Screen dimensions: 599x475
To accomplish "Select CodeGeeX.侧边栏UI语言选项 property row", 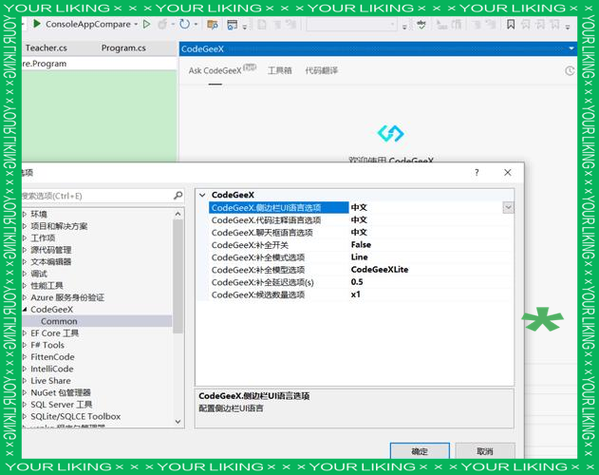I will point(278,208).
